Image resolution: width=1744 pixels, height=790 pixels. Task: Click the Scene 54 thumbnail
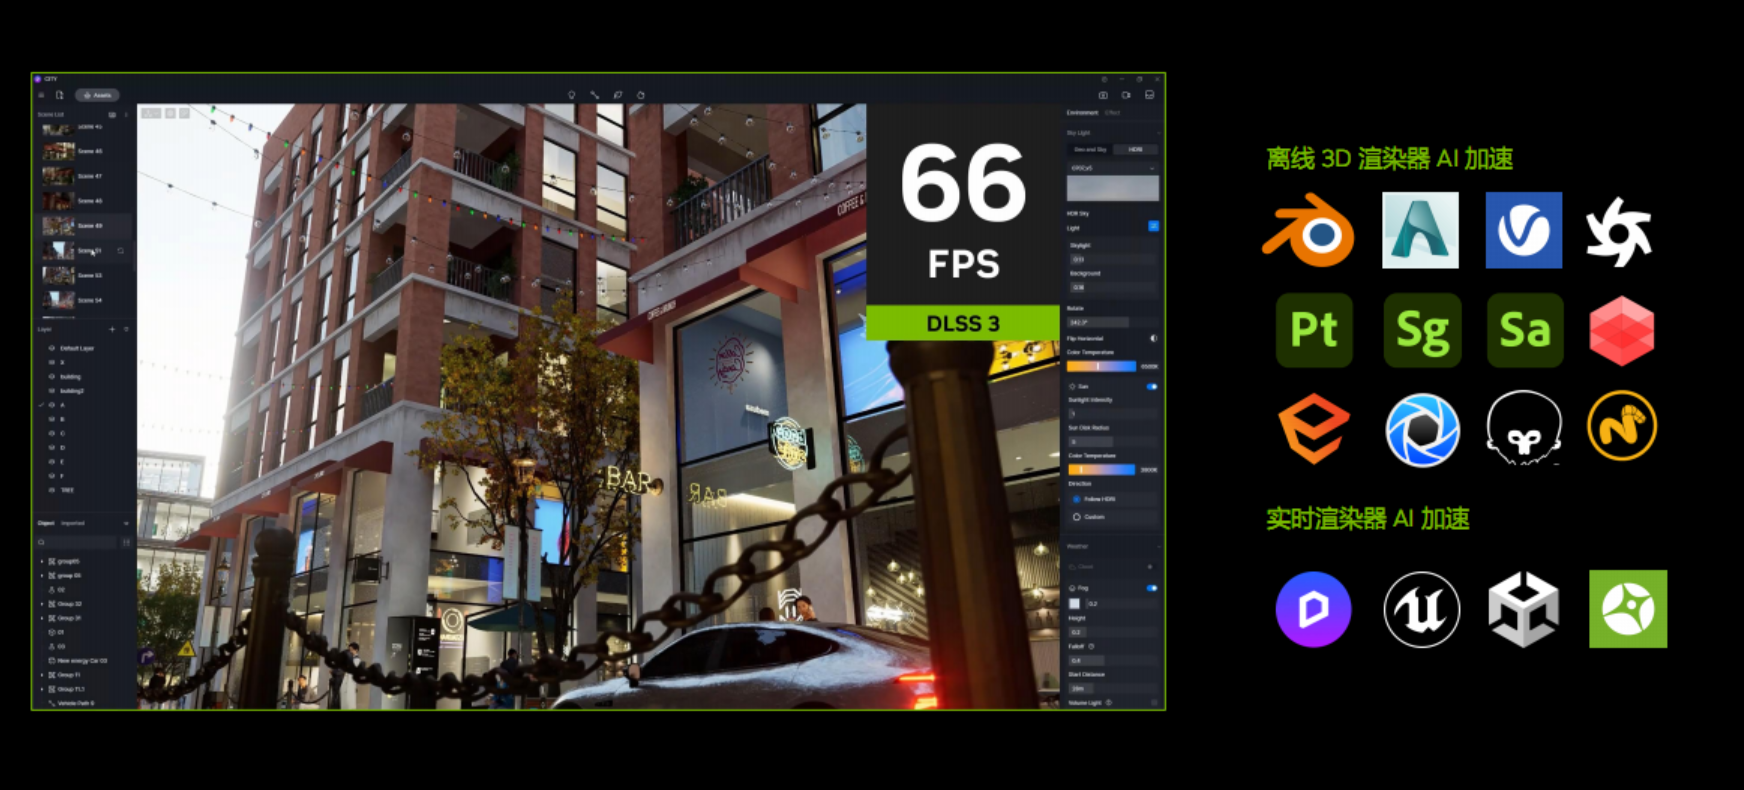click(58, 300)
